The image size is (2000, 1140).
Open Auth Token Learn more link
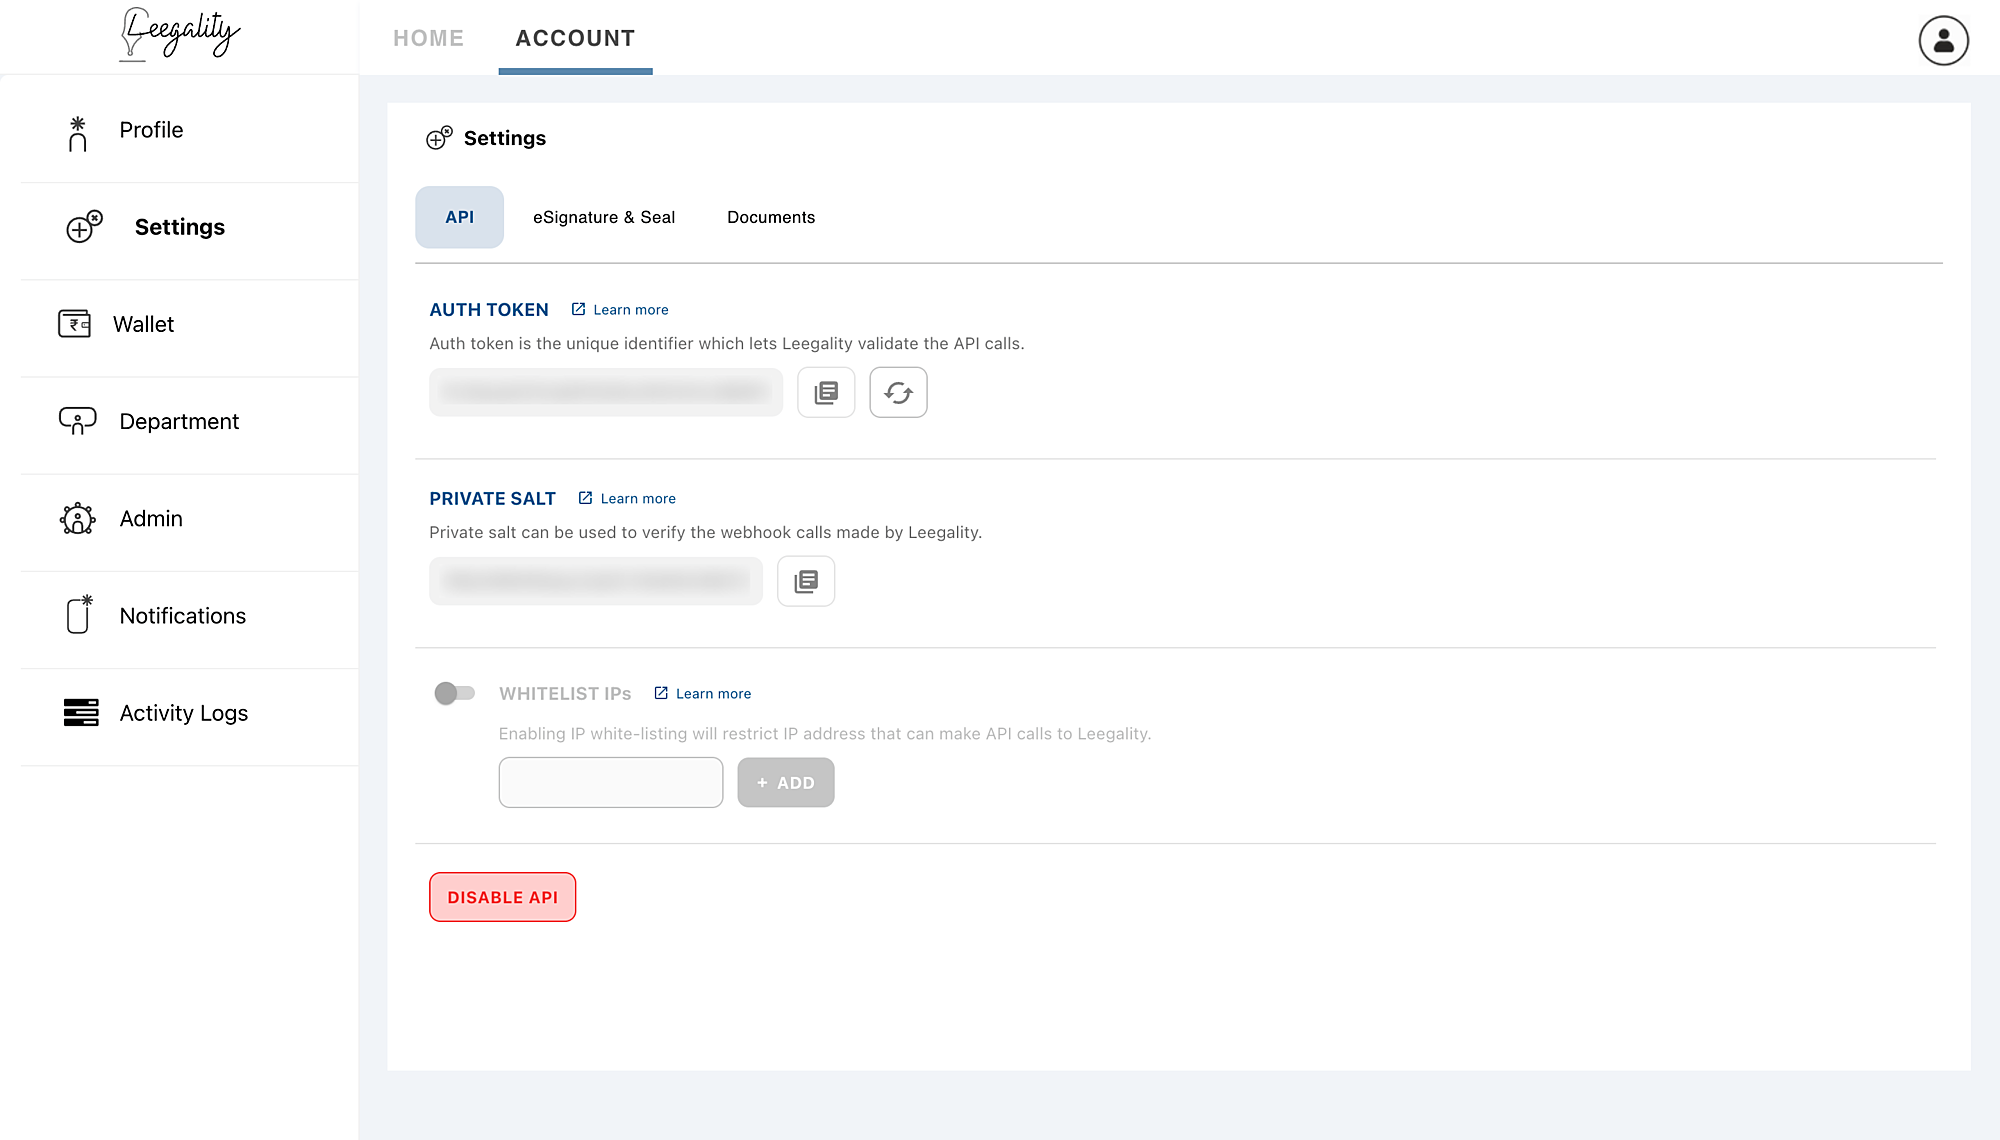[629, 310]
